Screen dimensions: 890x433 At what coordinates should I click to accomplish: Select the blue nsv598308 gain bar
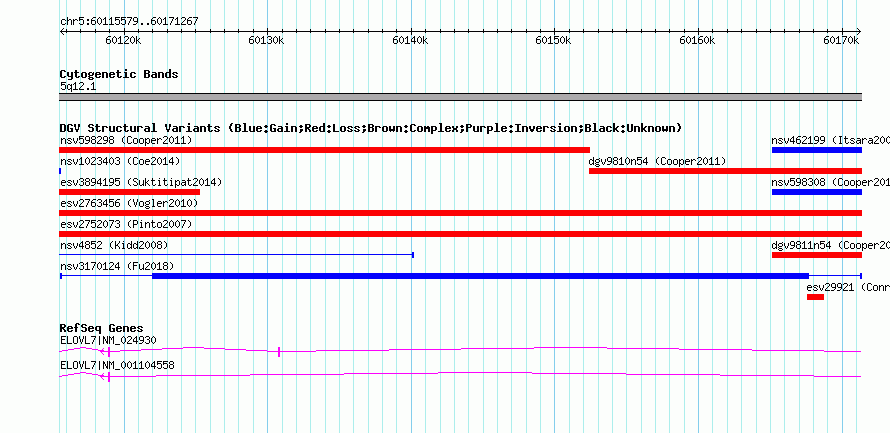tap(817, 192)
